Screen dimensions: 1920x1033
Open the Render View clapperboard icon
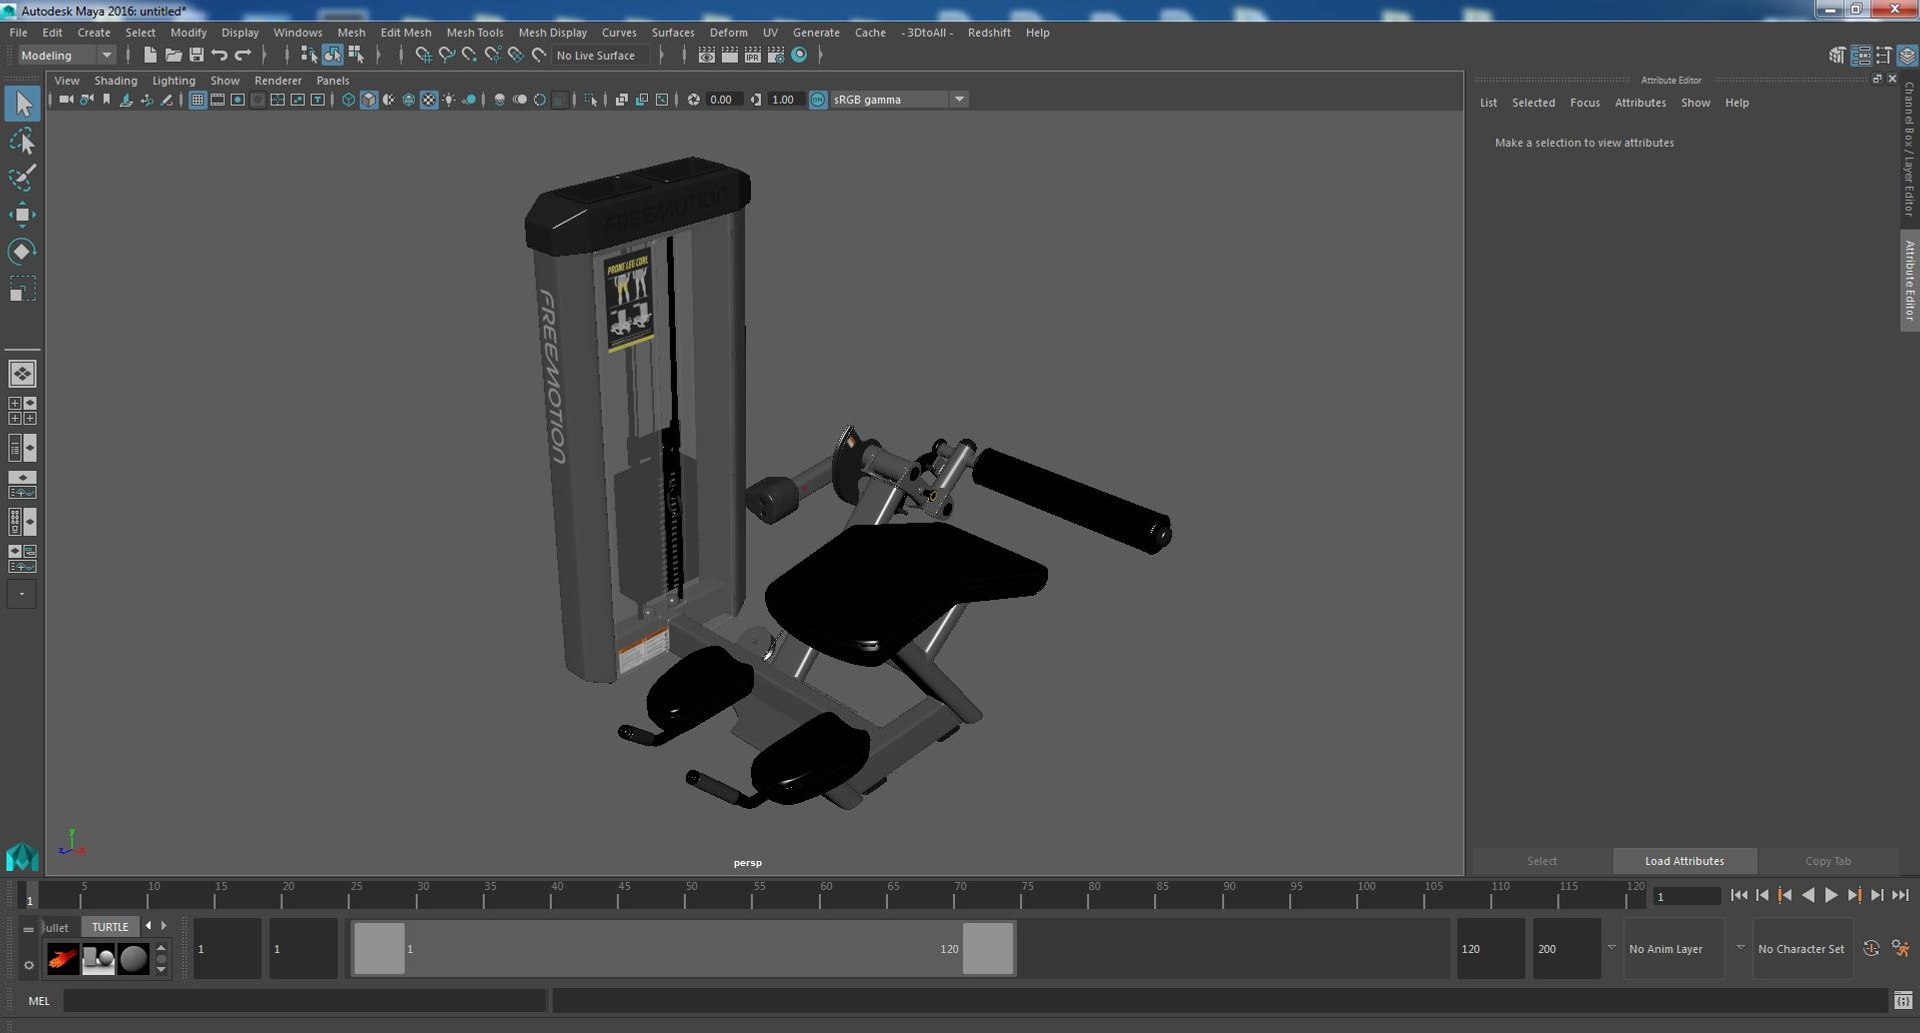click(706, 55)
